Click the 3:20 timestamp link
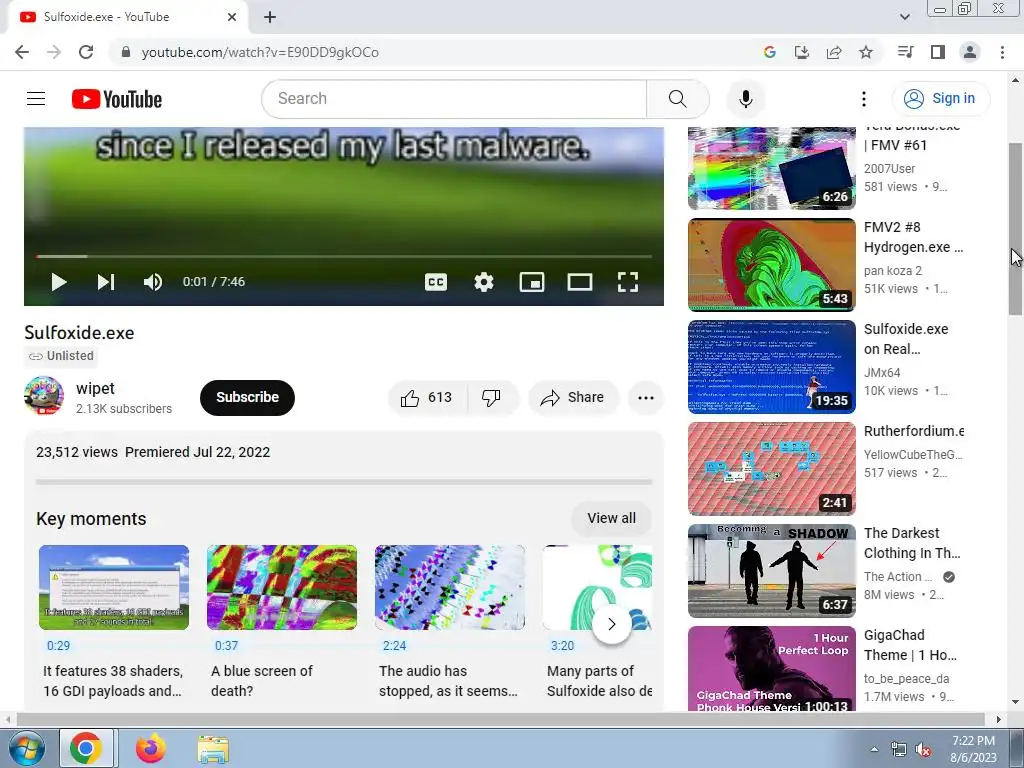1024x768 pixels. 562,646
